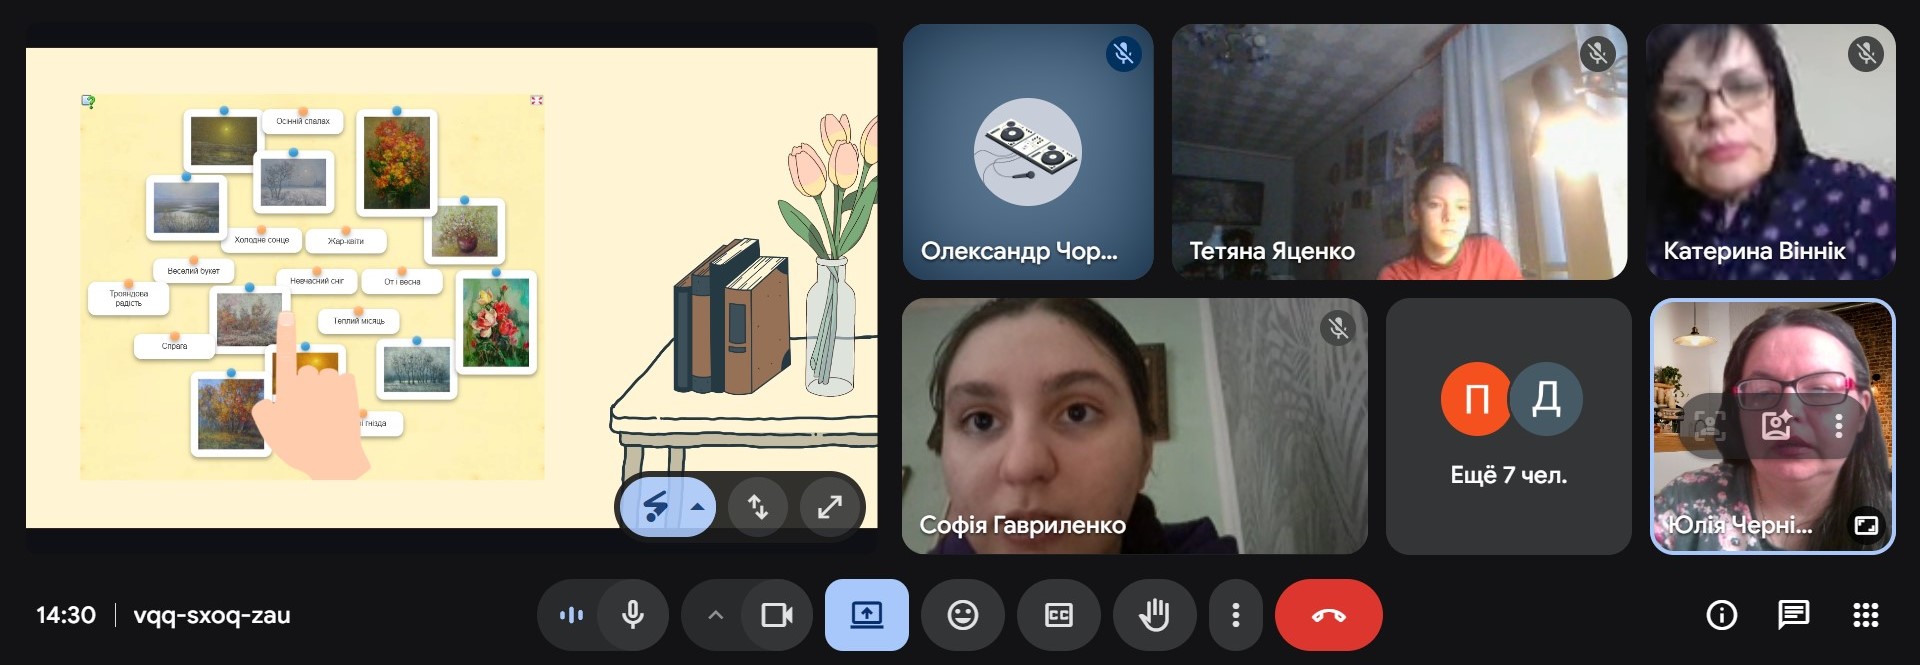Open the emoji reactions panel

click(962, 615)
